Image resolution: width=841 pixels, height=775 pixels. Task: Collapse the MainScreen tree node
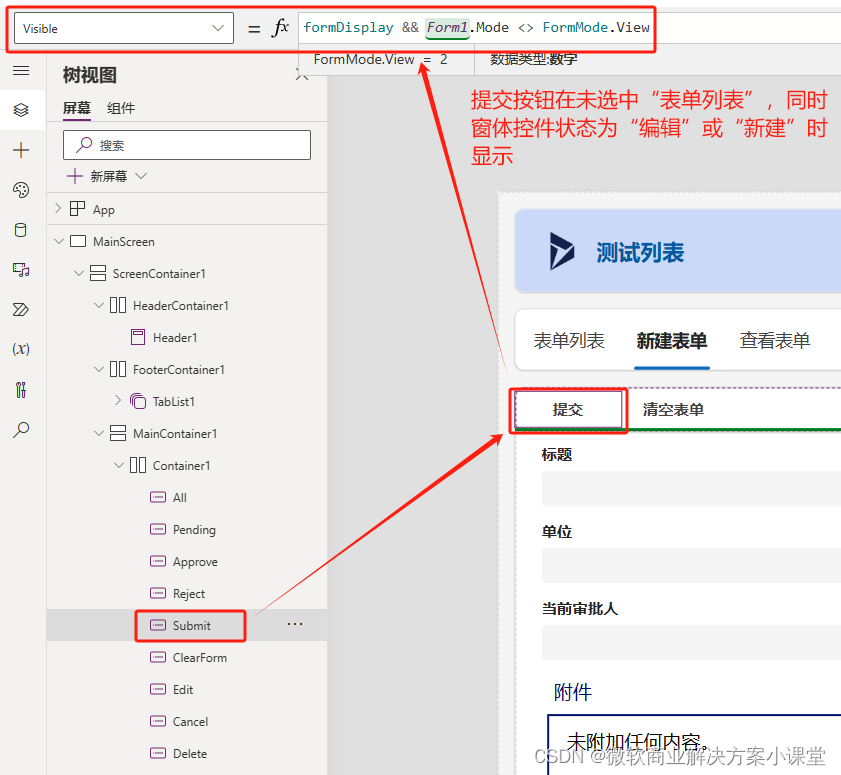59,241
